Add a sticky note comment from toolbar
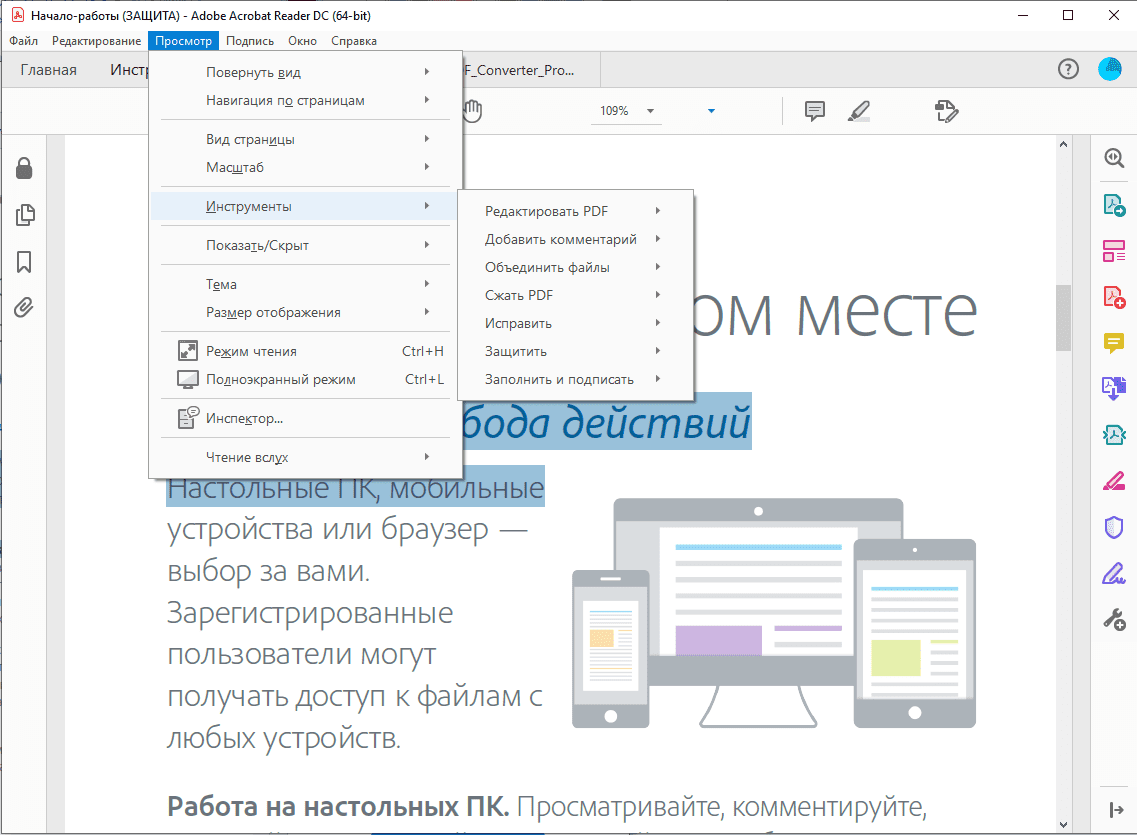Viewport: 1137px width, 835px height. (815, 111)
